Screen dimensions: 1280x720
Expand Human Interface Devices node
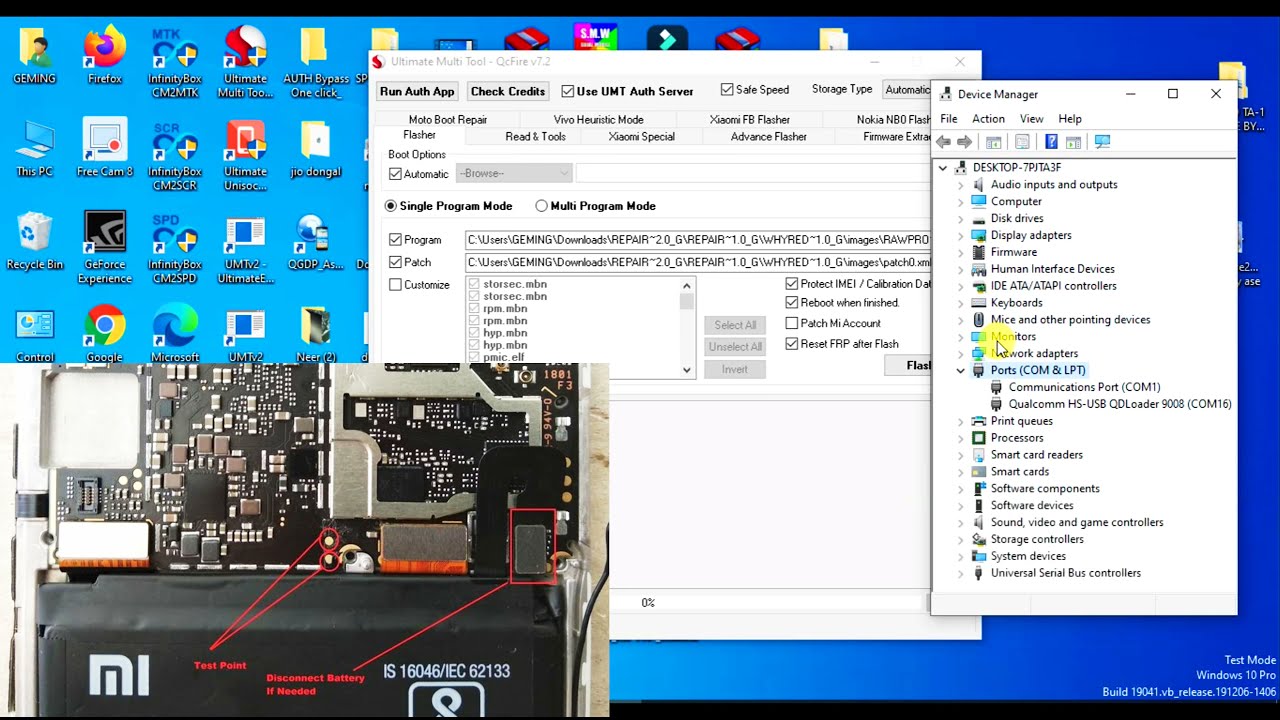[x=961, y=269]
